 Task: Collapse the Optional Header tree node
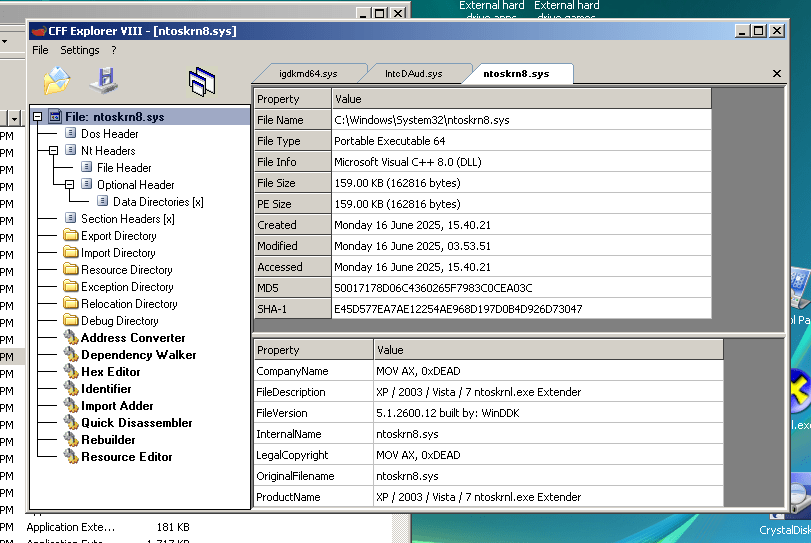[x=70, y=185]
